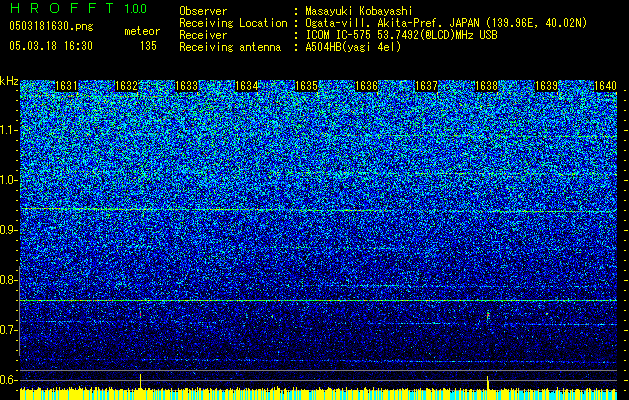
Task: Click time marker 1637
Action: [x=426, y=86]
